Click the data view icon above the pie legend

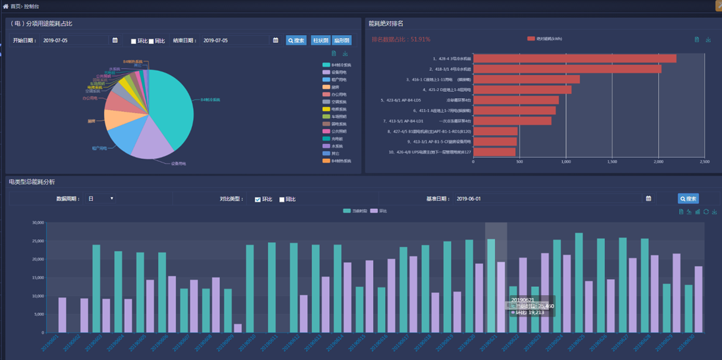point(333,54)
